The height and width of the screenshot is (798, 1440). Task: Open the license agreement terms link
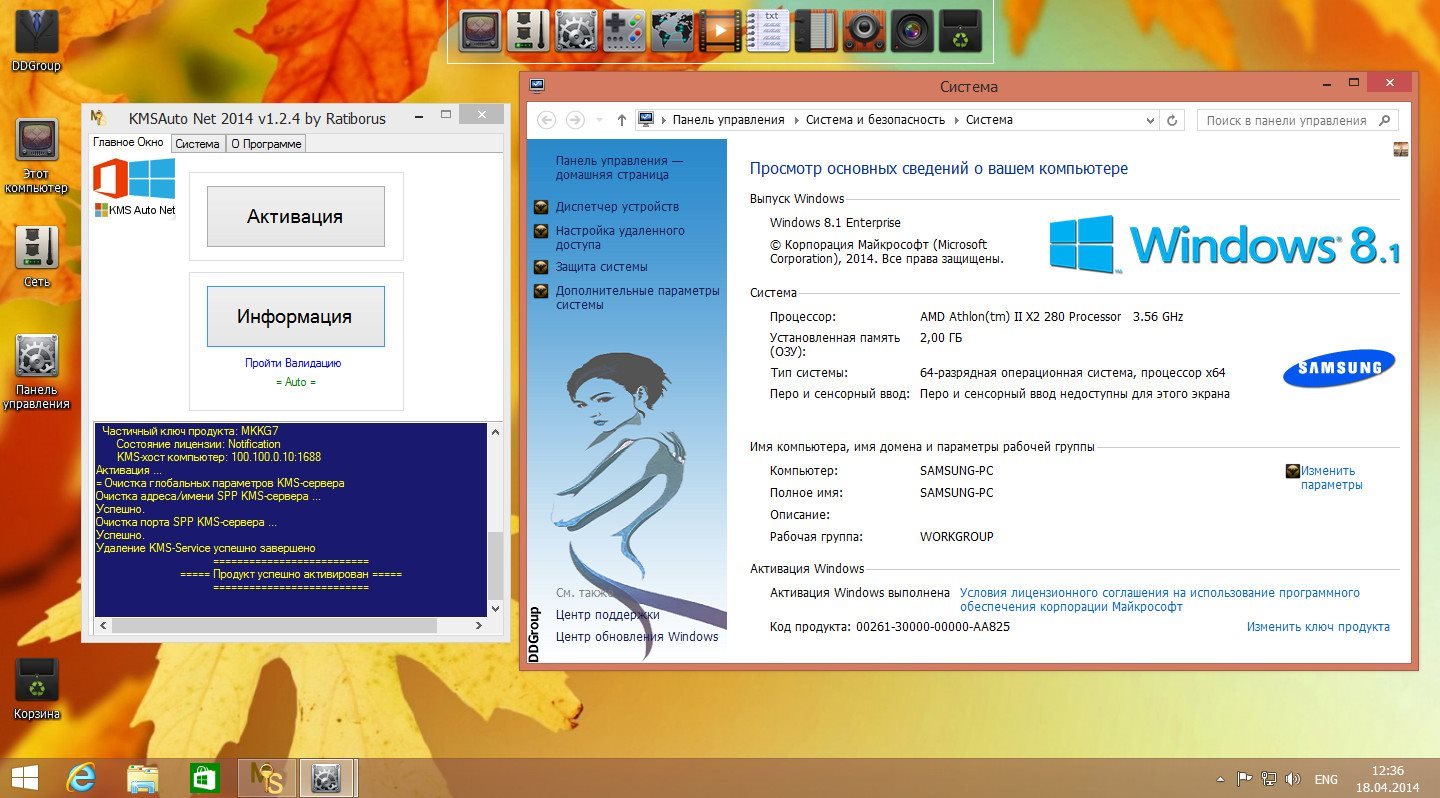point(1160,600)
